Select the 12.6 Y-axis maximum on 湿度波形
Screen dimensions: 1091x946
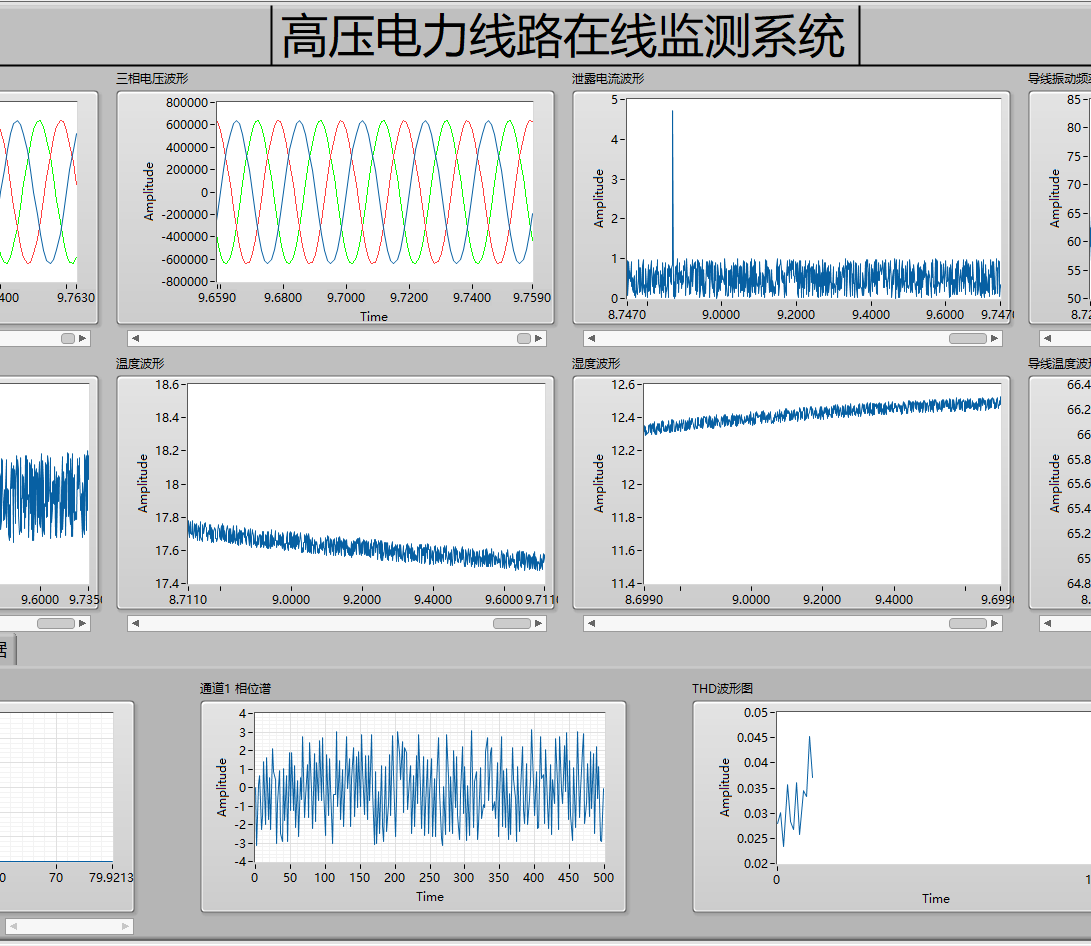tap(623, 385)
